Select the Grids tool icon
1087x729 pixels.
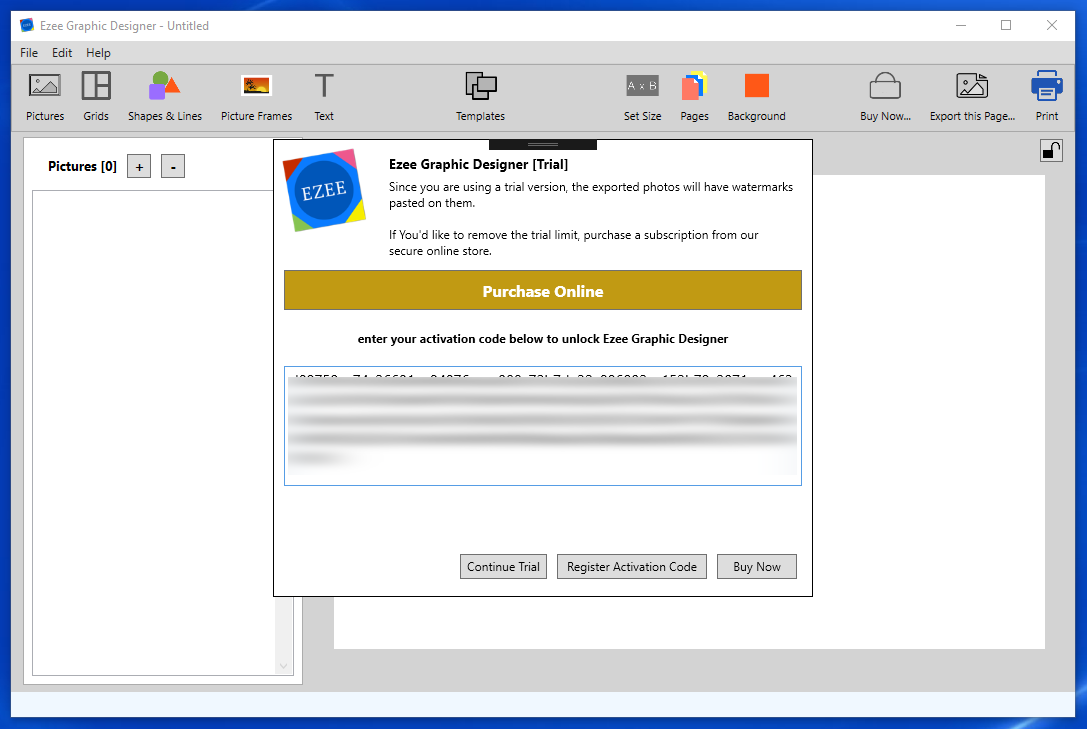(x=96, y=86)
